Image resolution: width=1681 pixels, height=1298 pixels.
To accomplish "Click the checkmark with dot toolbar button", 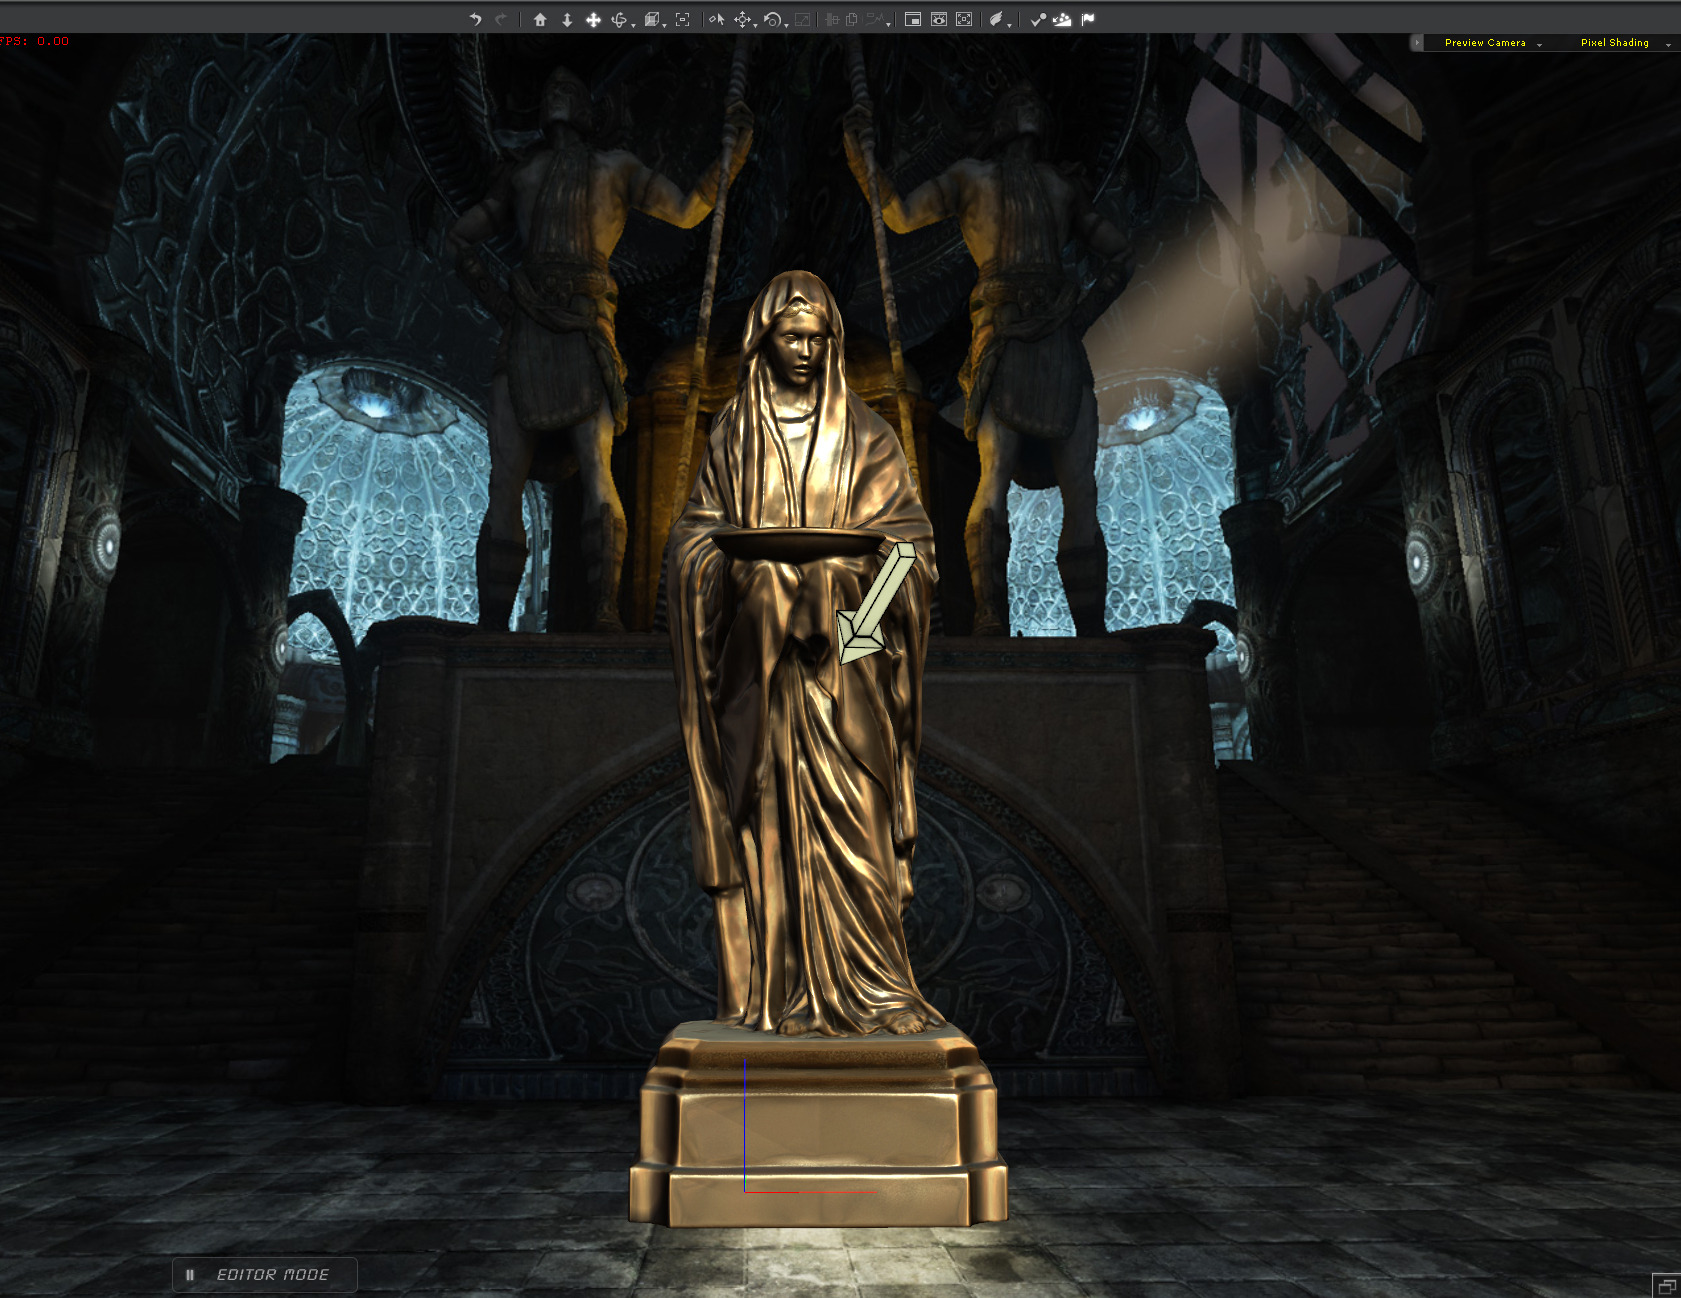I will click(x=1038, y=19).
